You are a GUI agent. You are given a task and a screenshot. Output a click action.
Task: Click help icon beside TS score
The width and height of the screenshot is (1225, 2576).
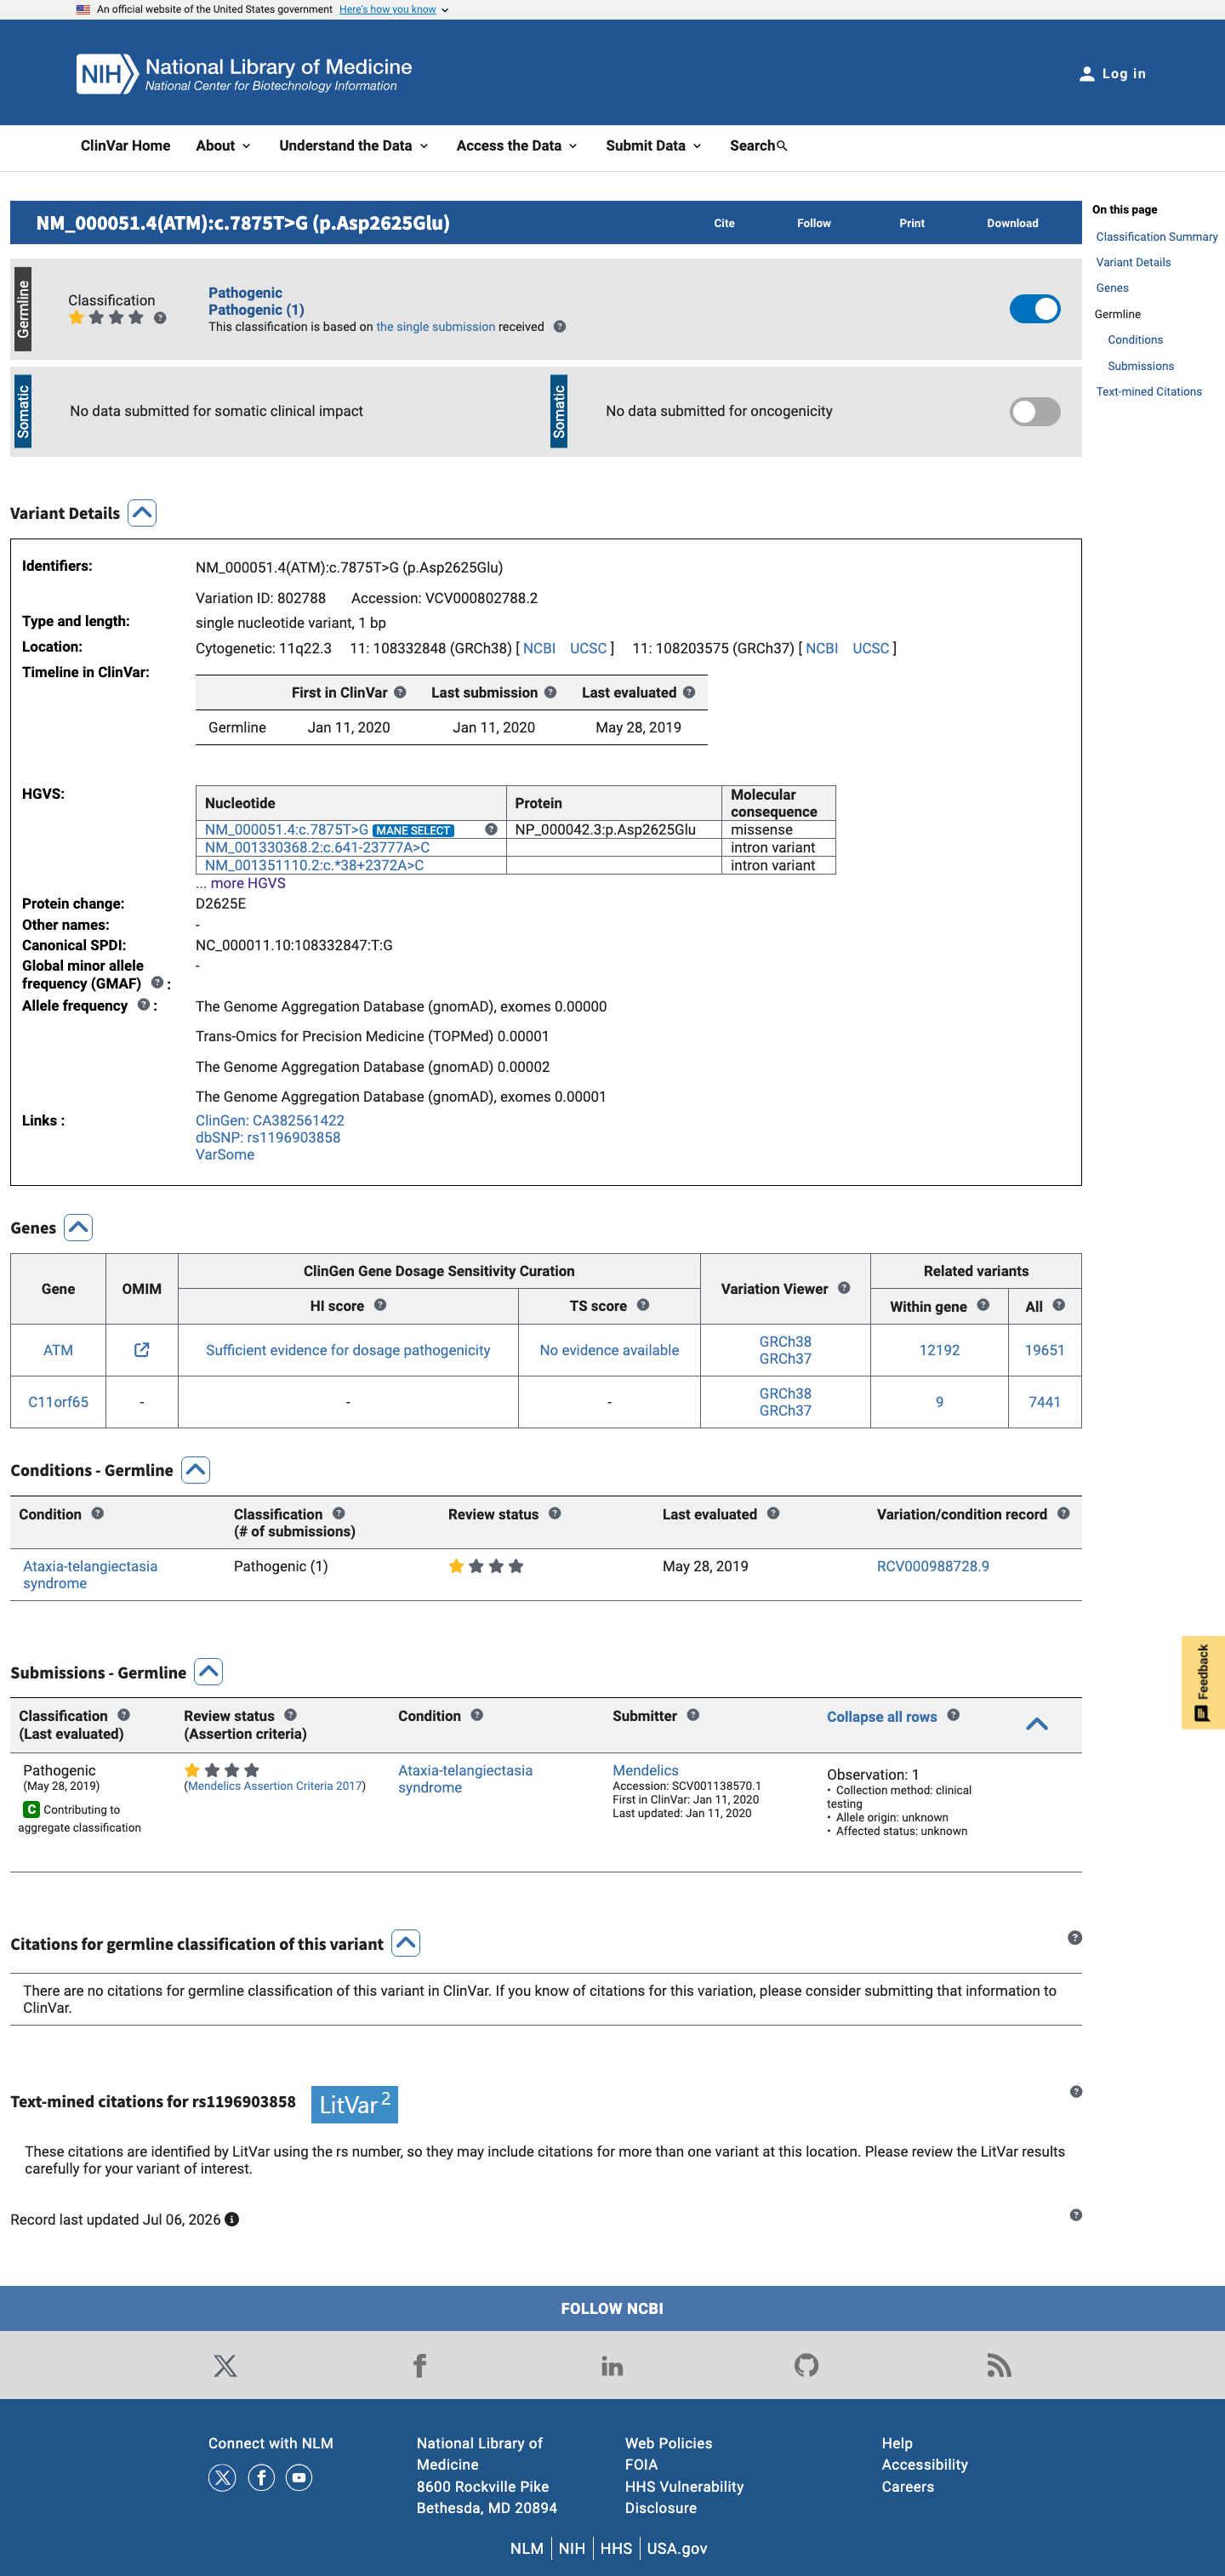point(643,1305)
